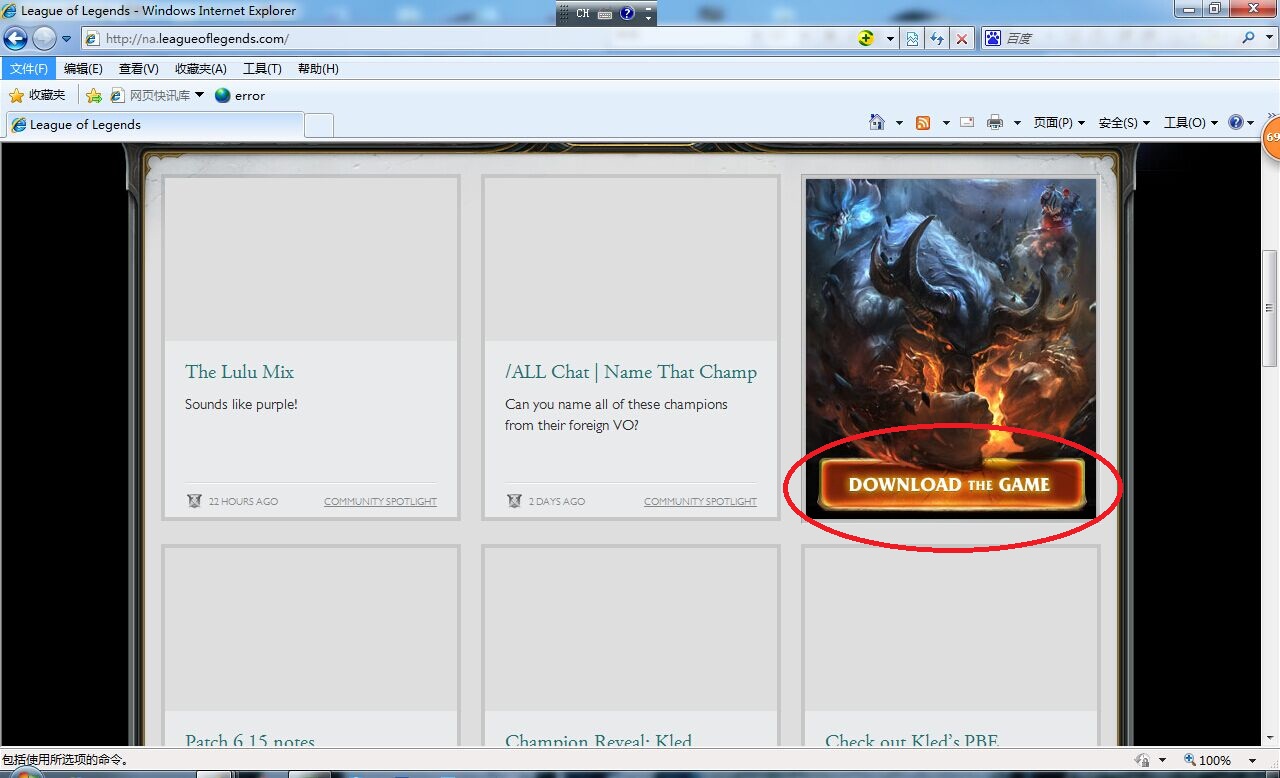
Task: Open the 文件(F) menu
Action: click(28, 69)
